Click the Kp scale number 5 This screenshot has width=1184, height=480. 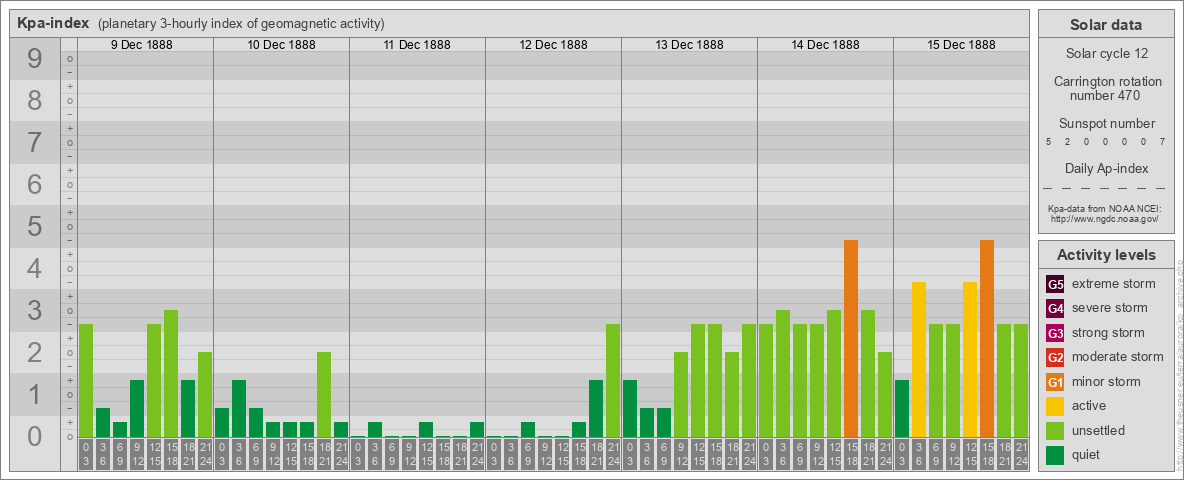point(35,226)
